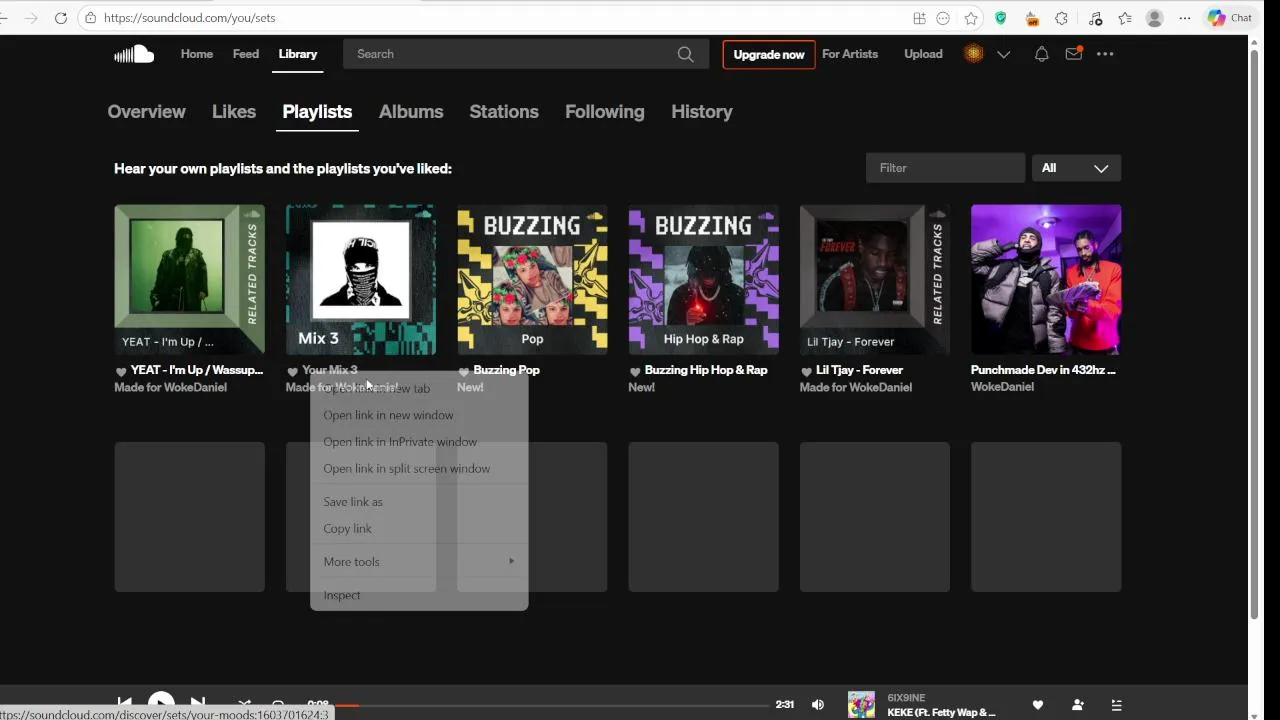The width and height of the screenshot is (1280, 720).
Task: Like the currently playing track
Action: point(1038,705)
